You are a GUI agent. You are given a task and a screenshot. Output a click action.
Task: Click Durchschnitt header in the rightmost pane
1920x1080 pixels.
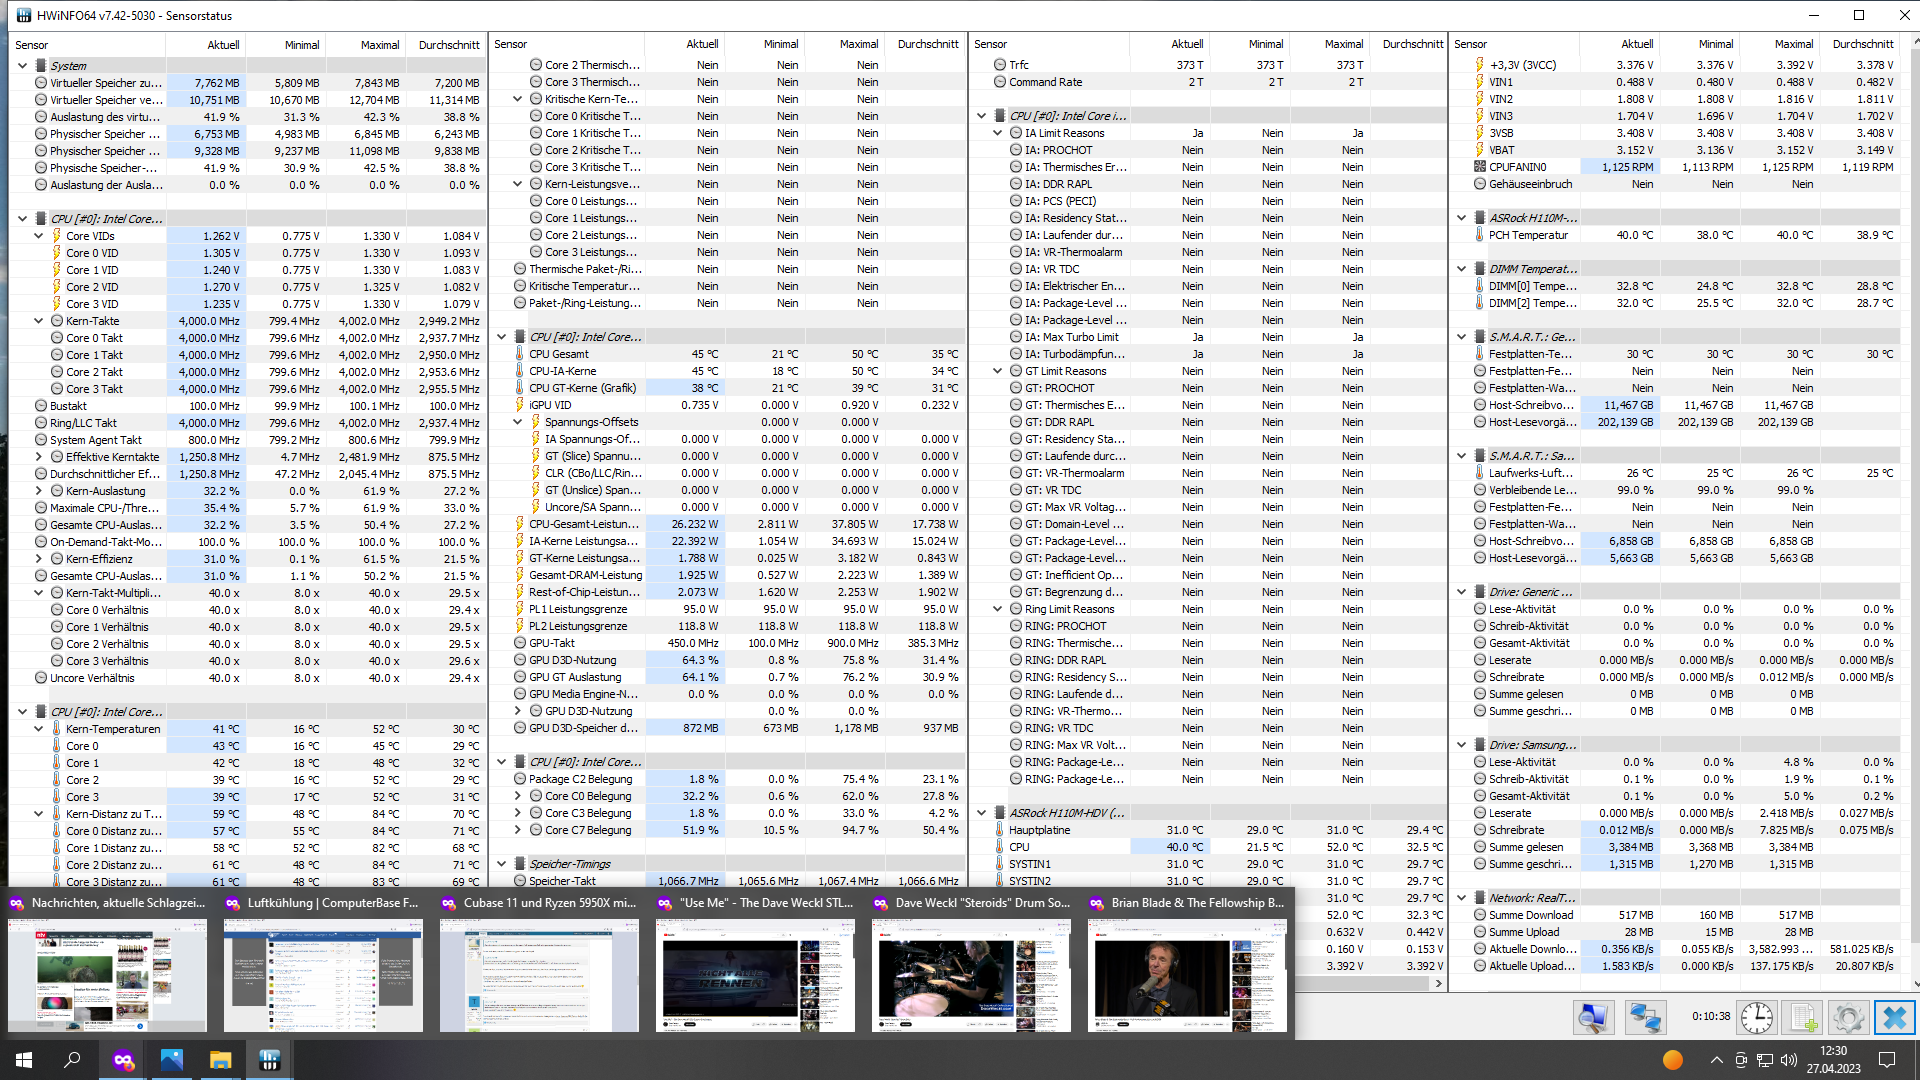coord(1862,44)
